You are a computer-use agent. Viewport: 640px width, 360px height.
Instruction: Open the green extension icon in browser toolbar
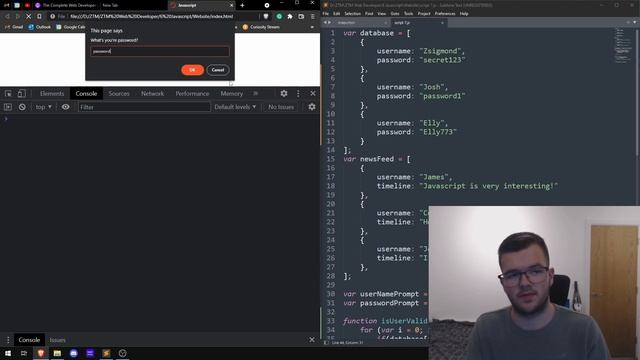[279, 16]
